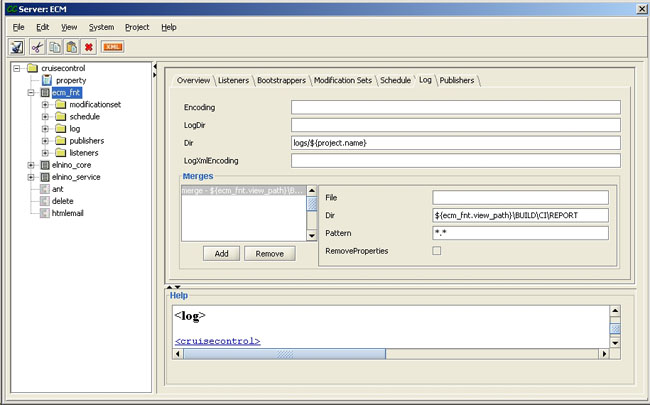This screenshot has width=650, height=405.
Task: Click the Add merge button
Action: coord(221,253)
